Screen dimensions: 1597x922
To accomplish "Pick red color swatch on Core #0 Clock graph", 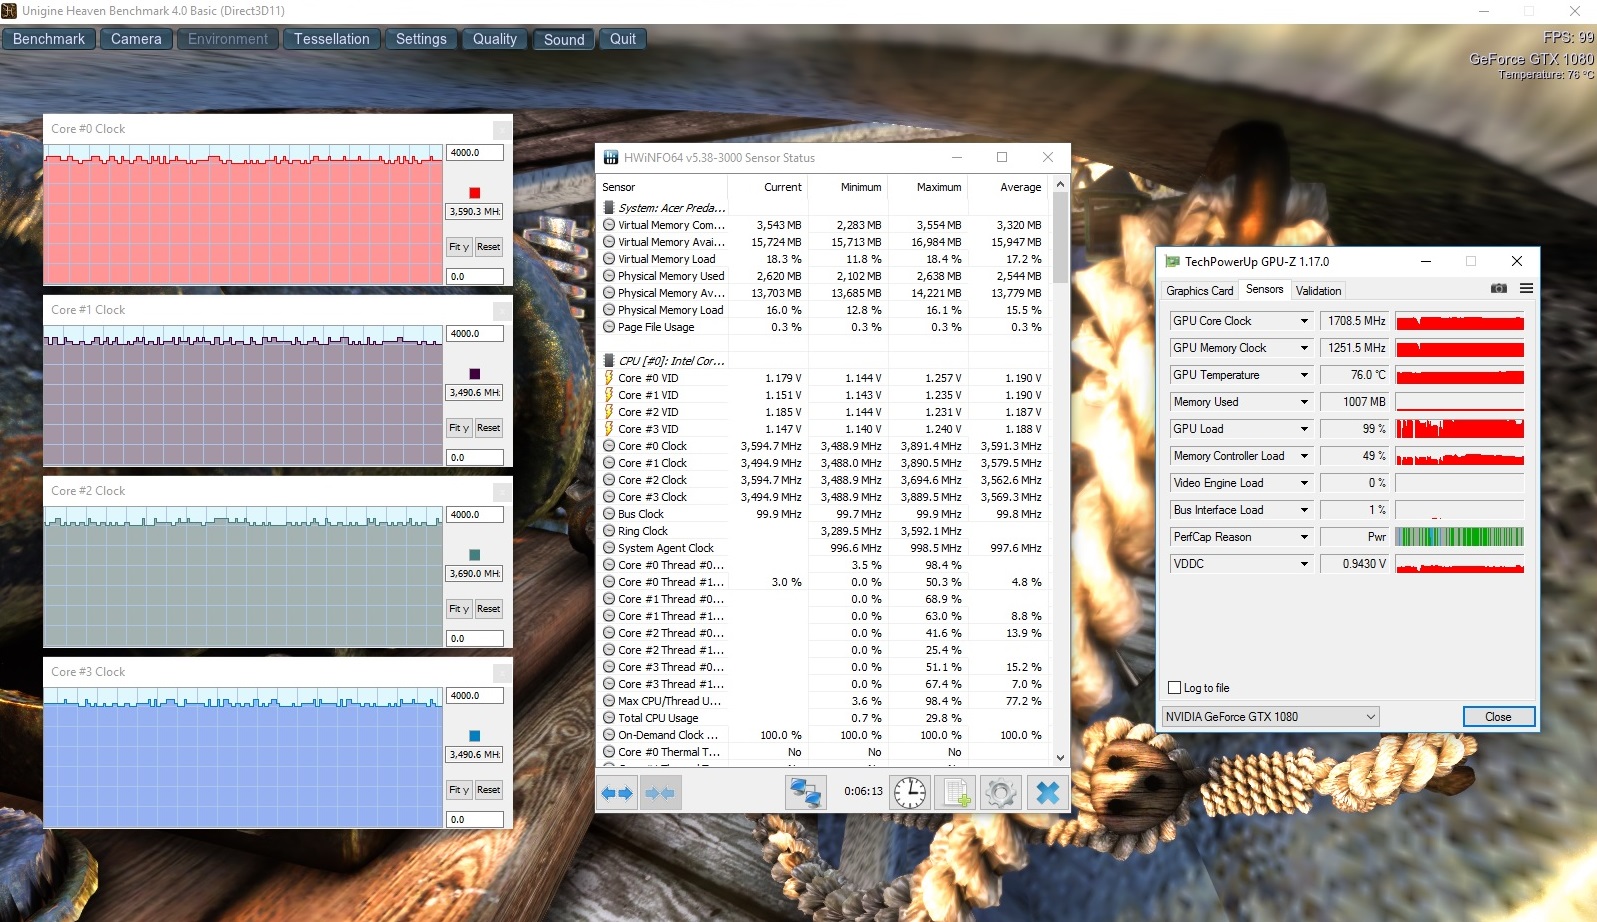I will click(x=475, y=193).
